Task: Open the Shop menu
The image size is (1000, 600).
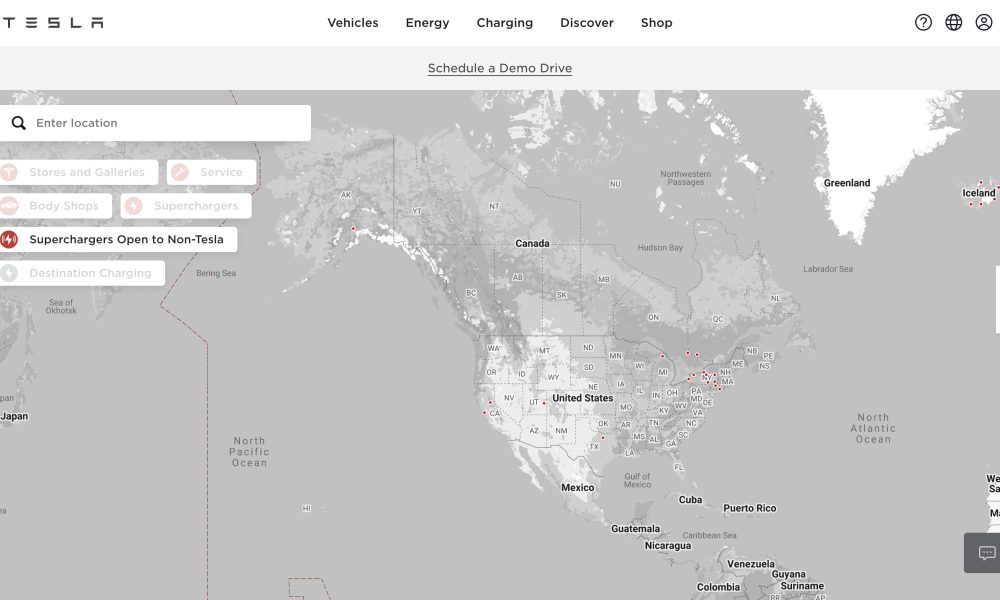Action: coord(656,23)
